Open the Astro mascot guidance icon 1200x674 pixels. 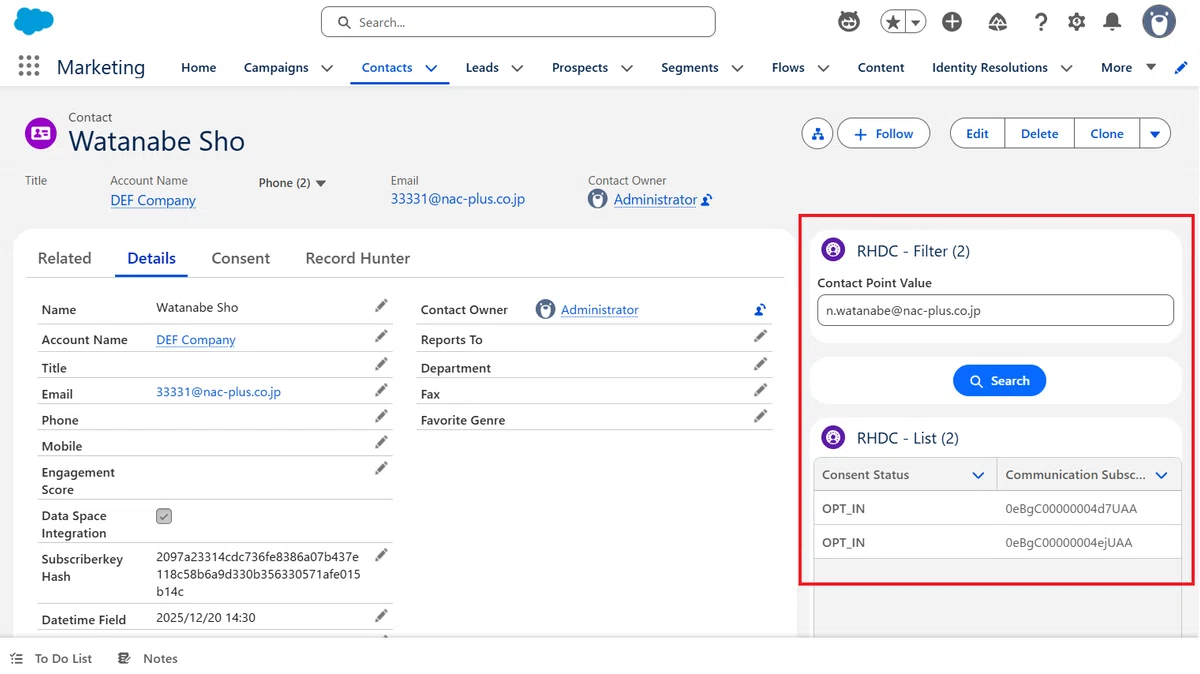[849, 21]
